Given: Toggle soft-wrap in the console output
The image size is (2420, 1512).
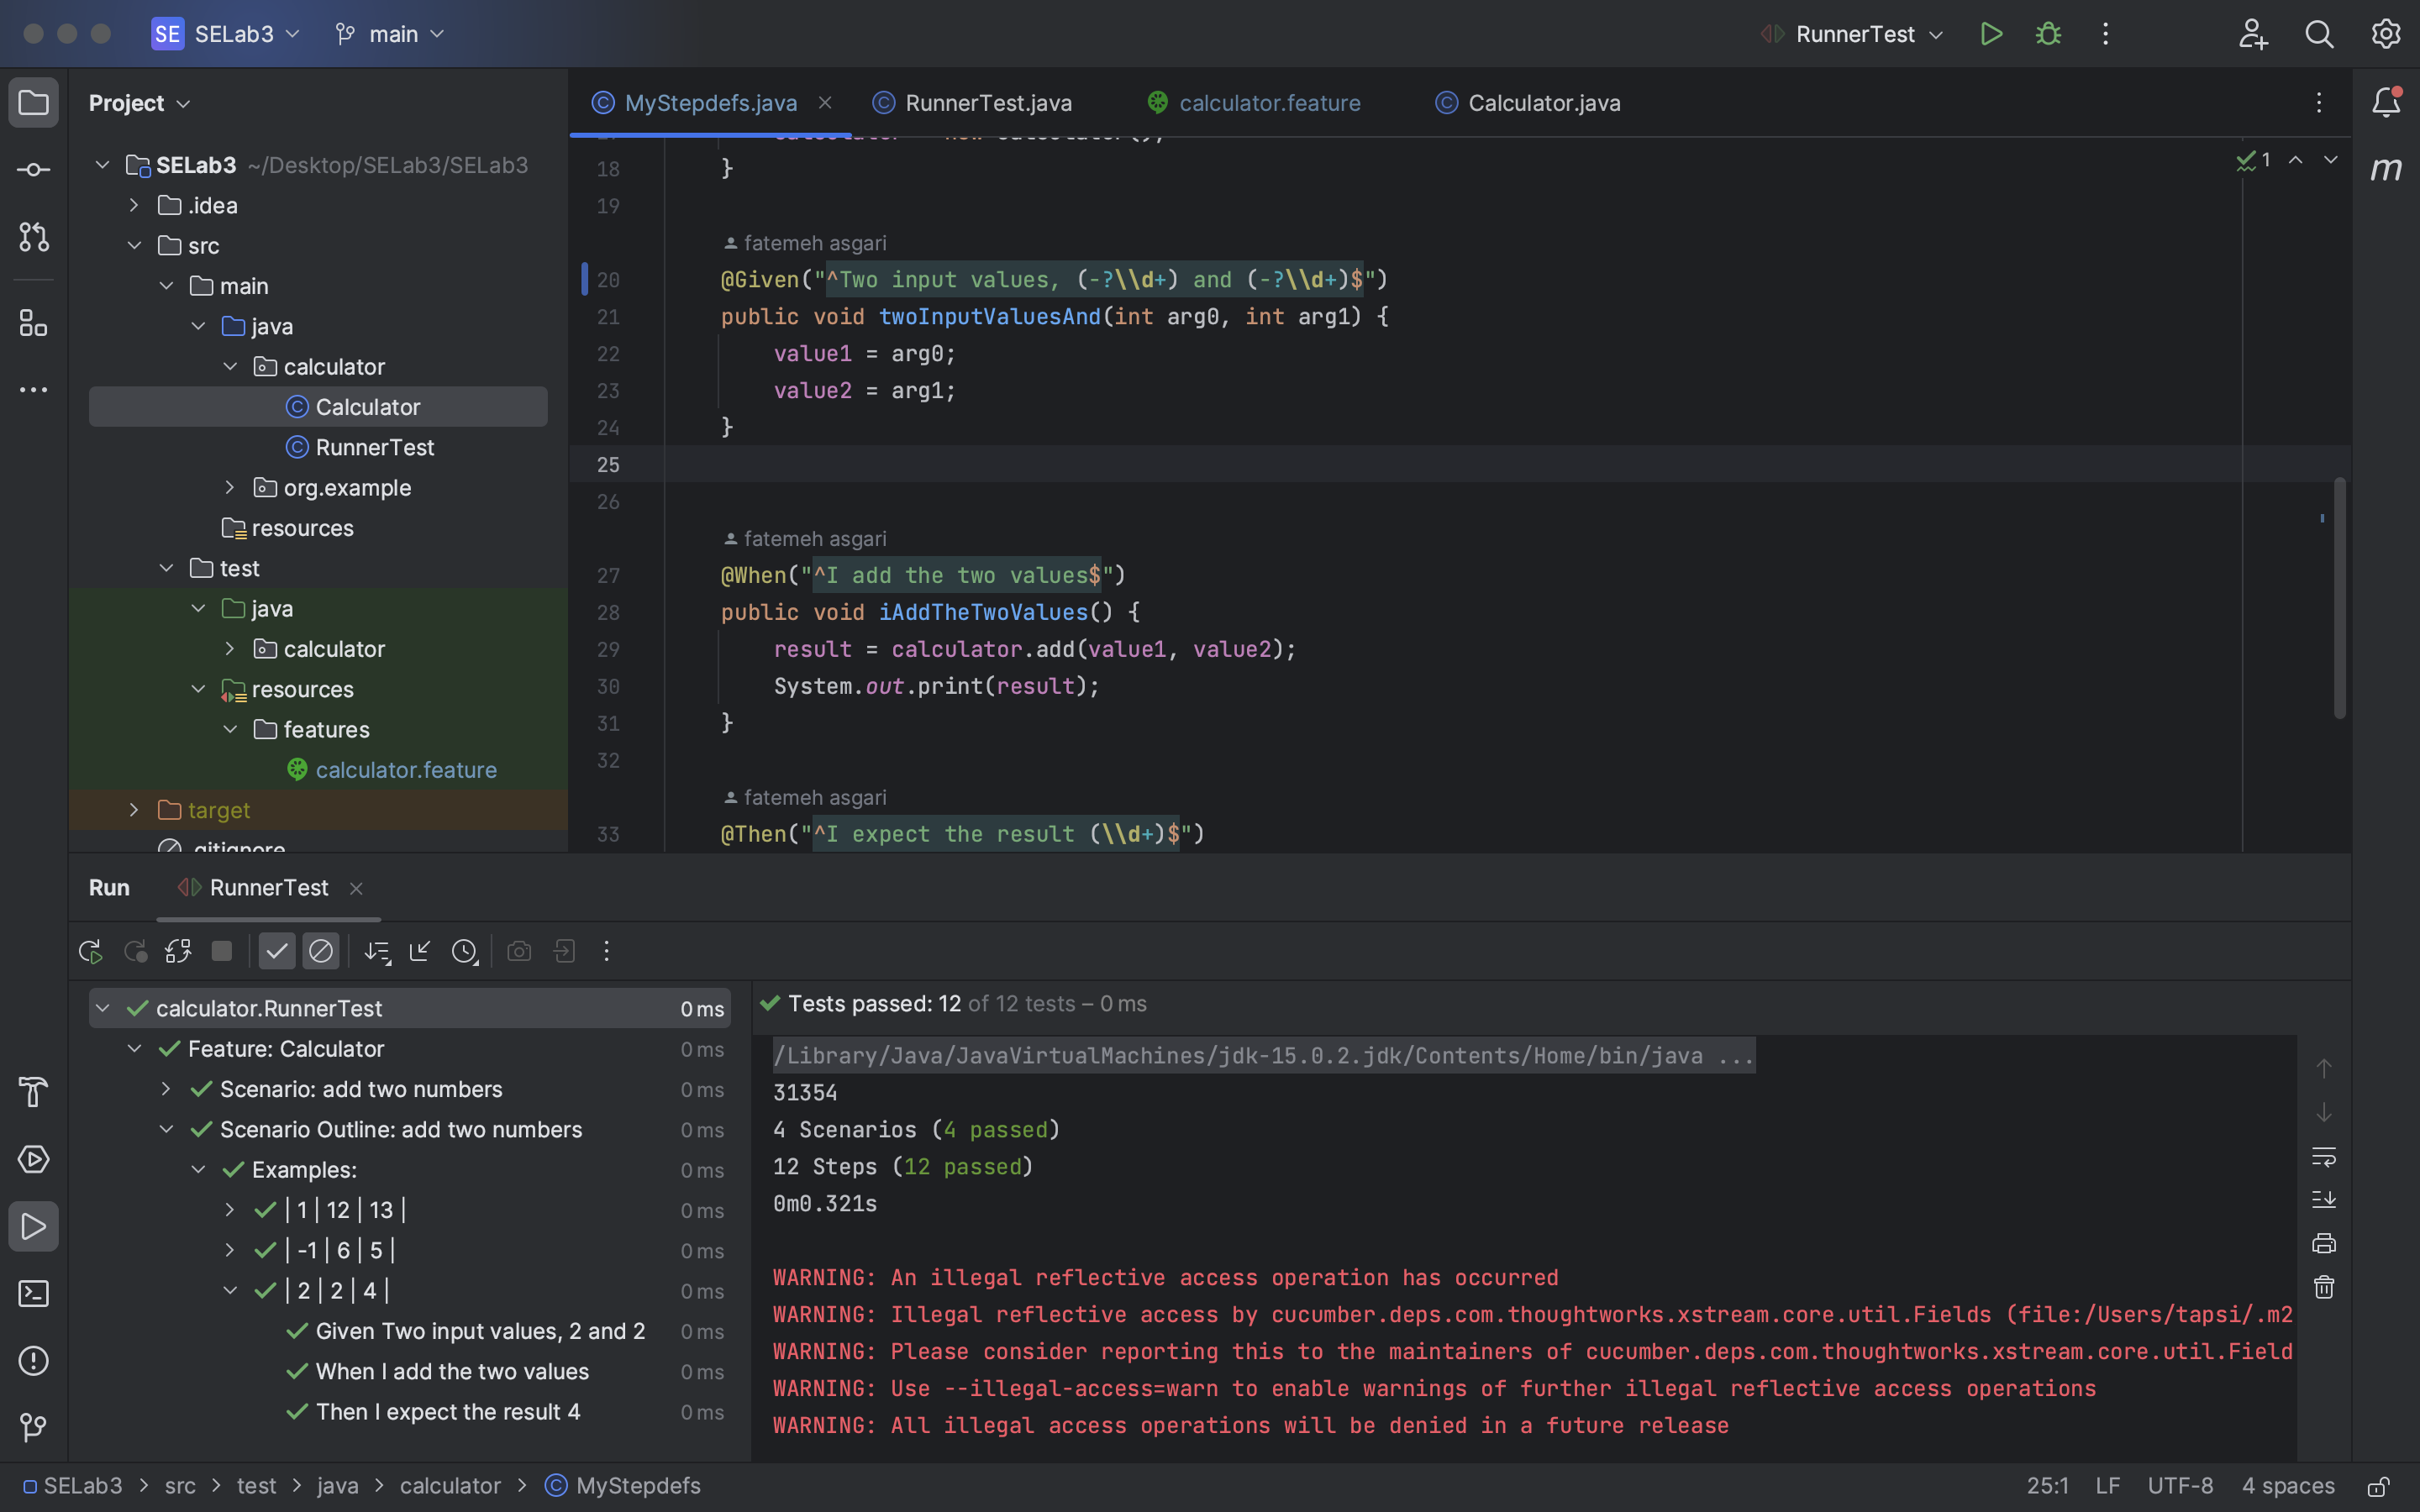Looking at the screenshot, I should tap(2324, 1157).
